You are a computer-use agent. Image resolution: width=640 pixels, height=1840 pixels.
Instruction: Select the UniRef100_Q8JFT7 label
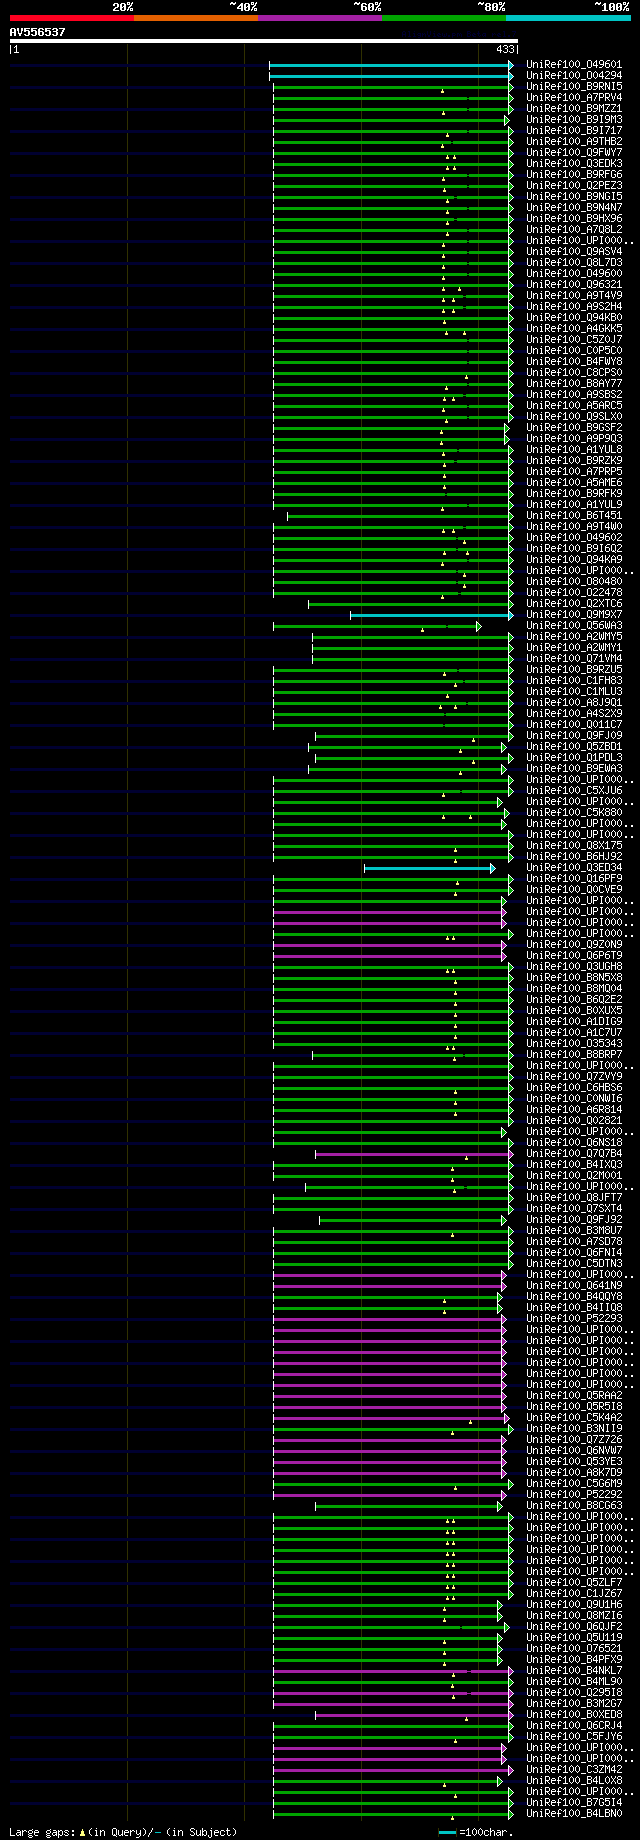[x=574, y=1198]
